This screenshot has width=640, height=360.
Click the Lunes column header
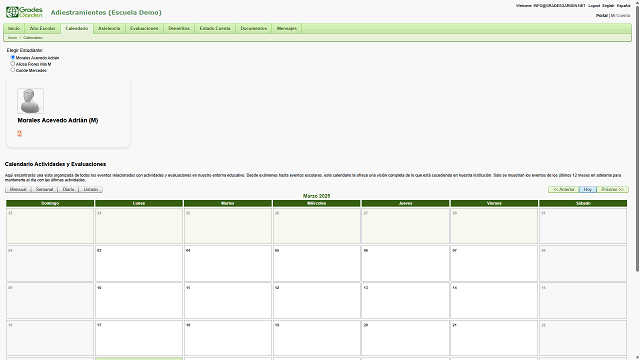tap(139, 203)
